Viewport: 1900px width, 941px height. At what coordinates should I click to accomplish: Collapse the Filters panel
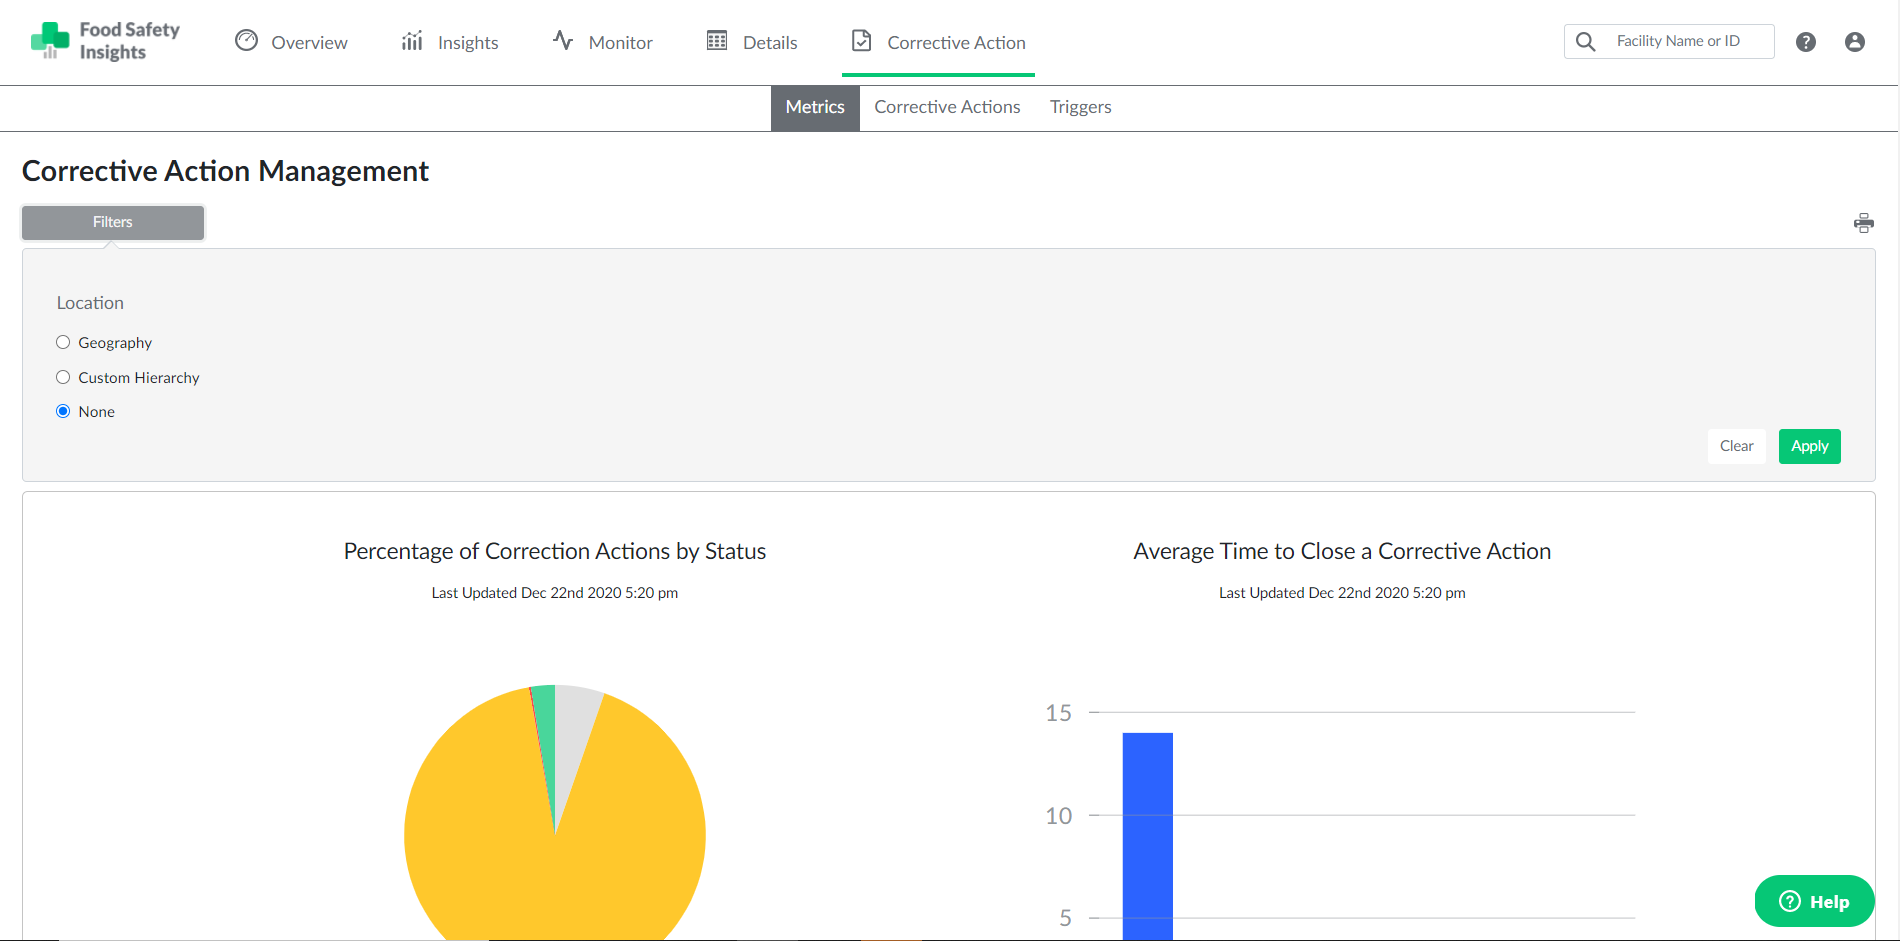tap(112, 222)
